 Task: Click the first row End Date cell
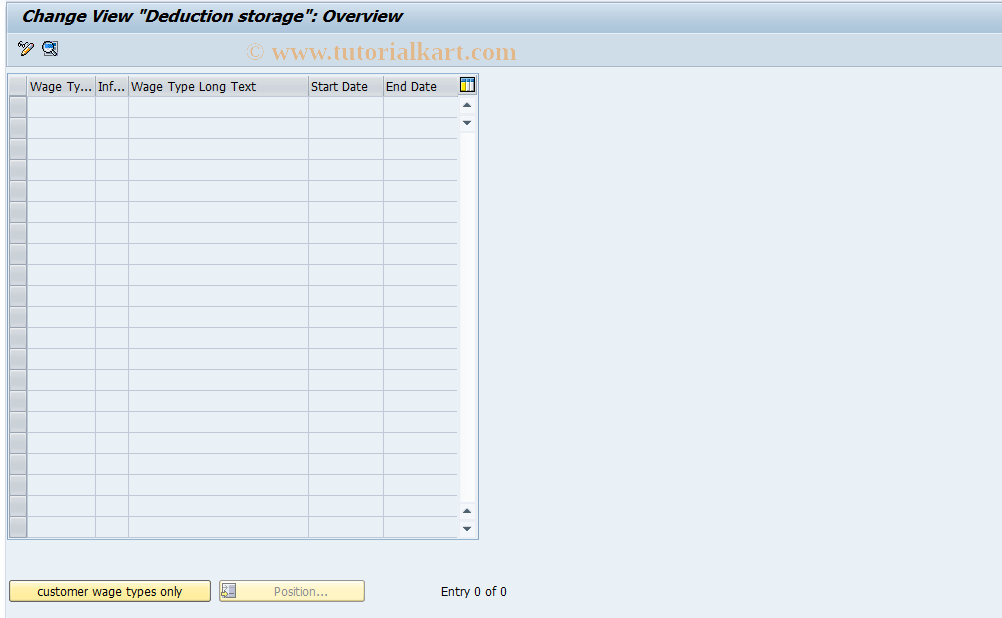420,107
